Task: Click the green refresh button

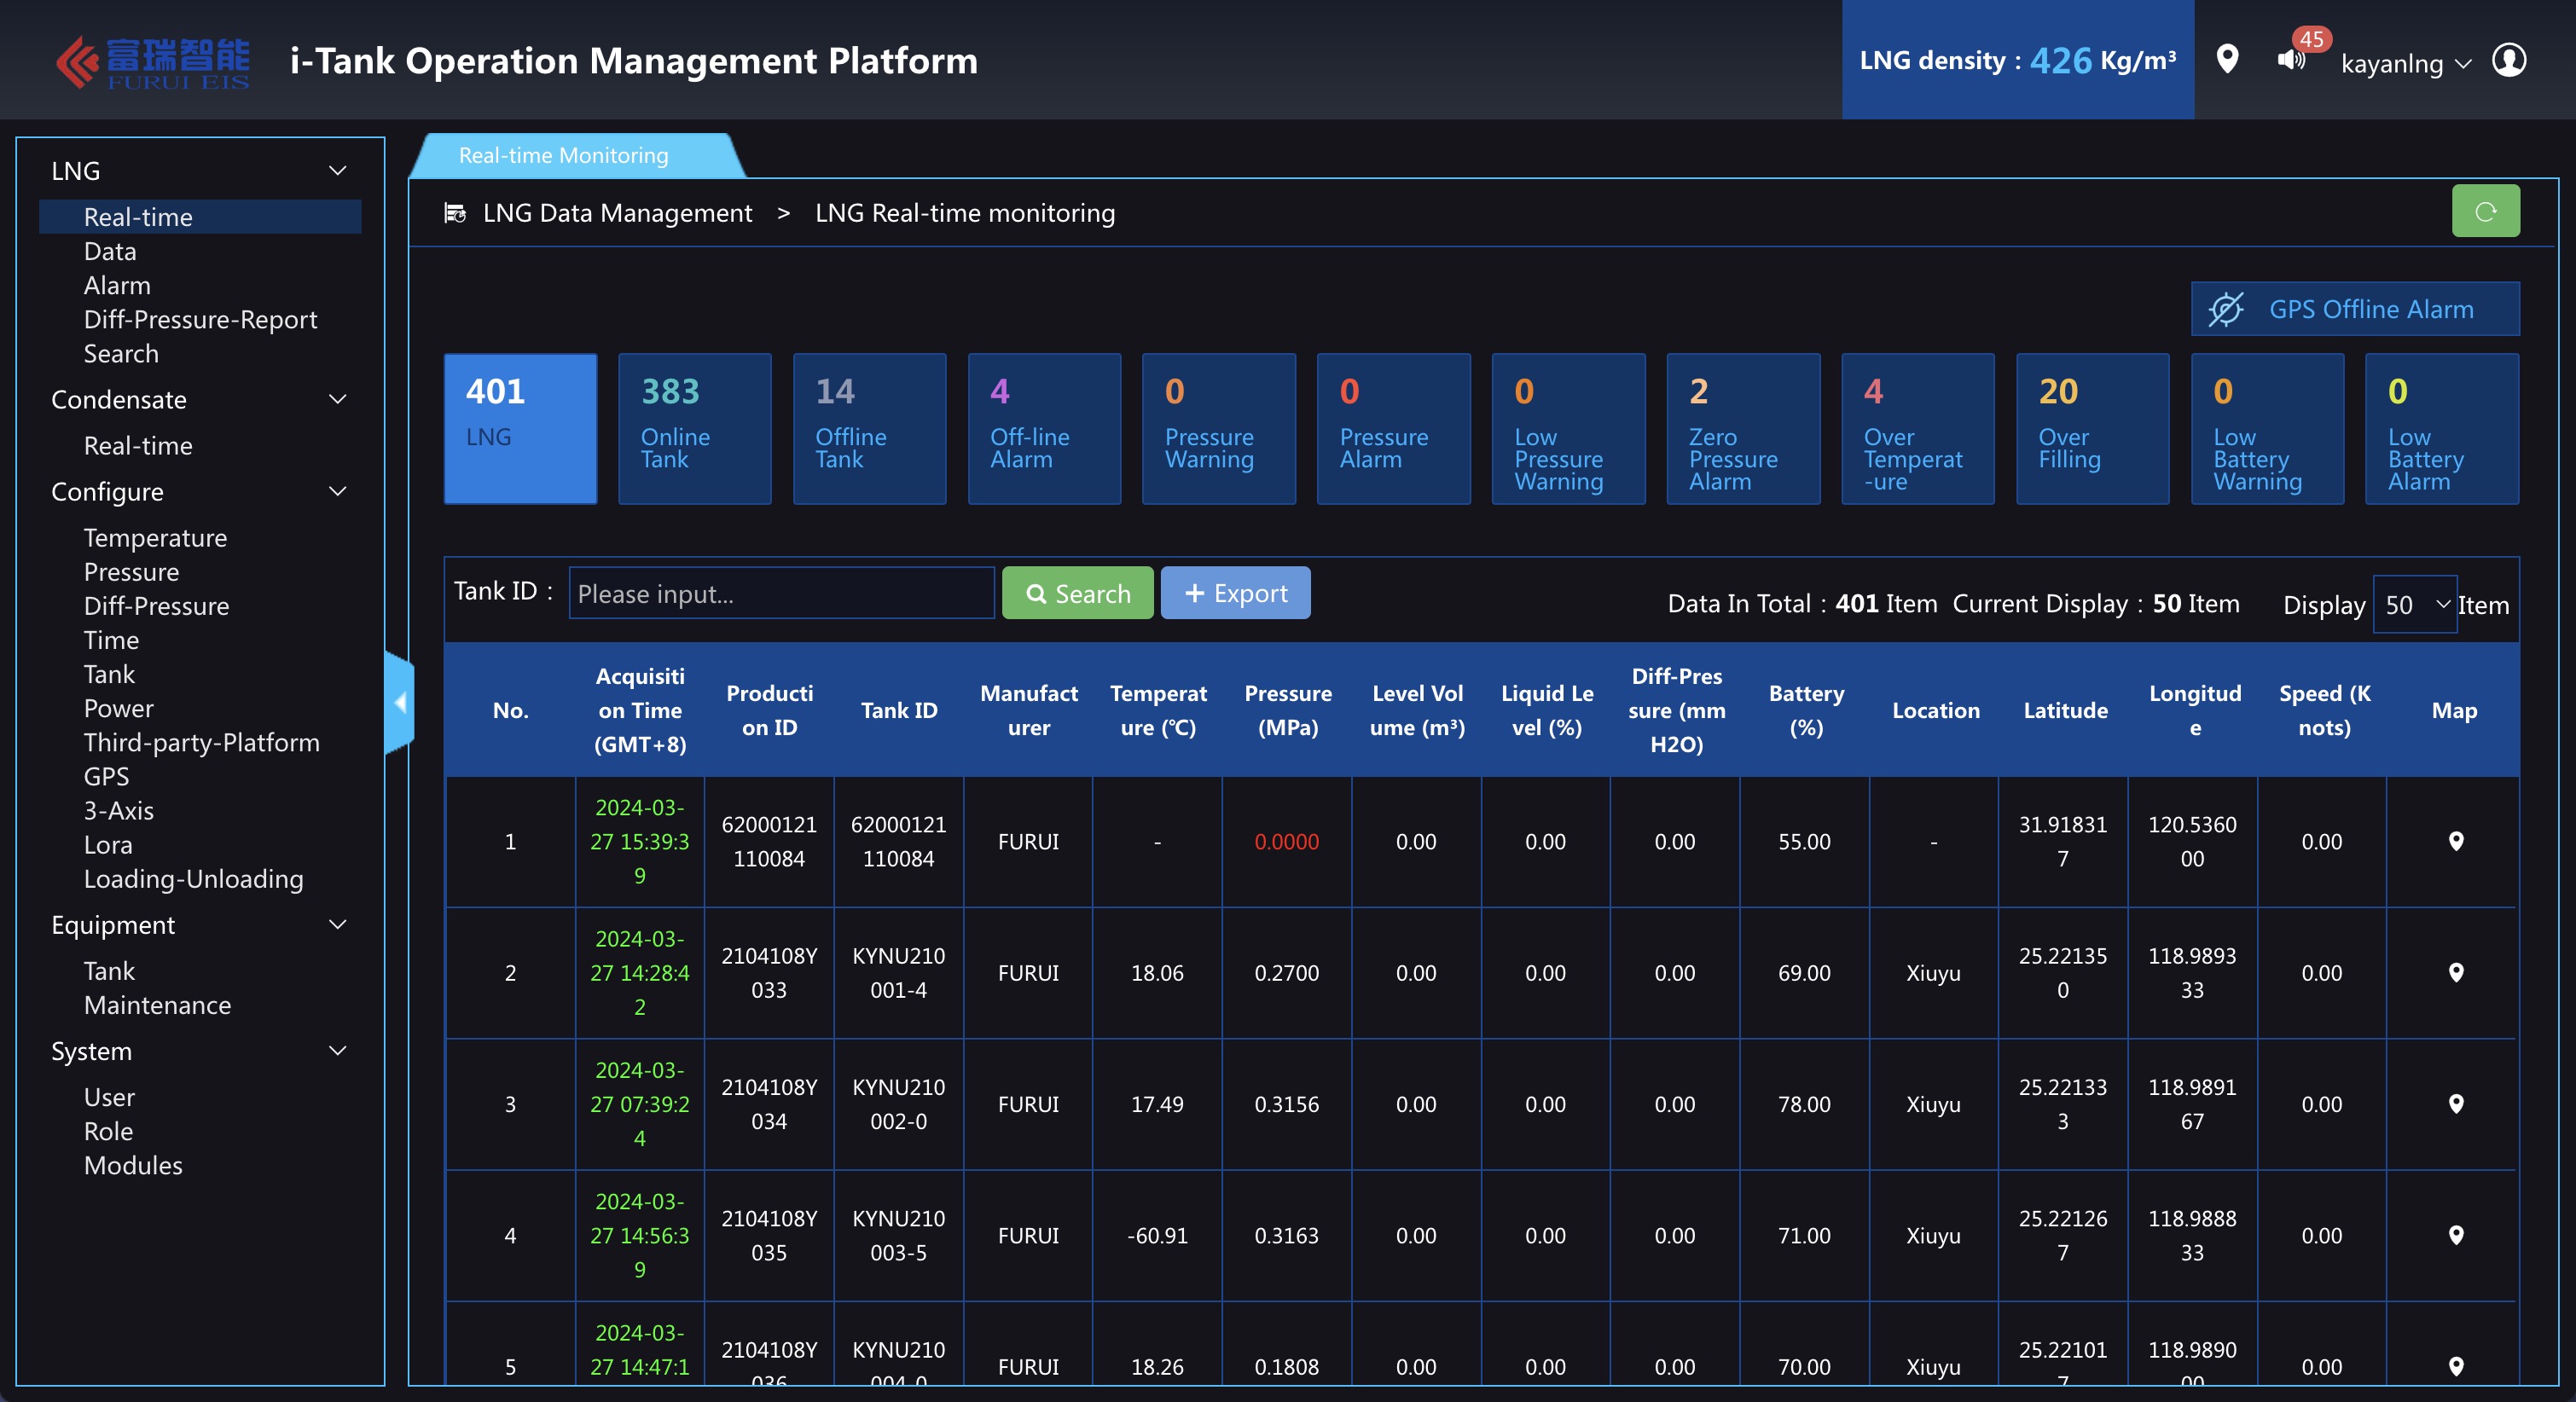Action: pyautogui.click(x=2485, y=211)
